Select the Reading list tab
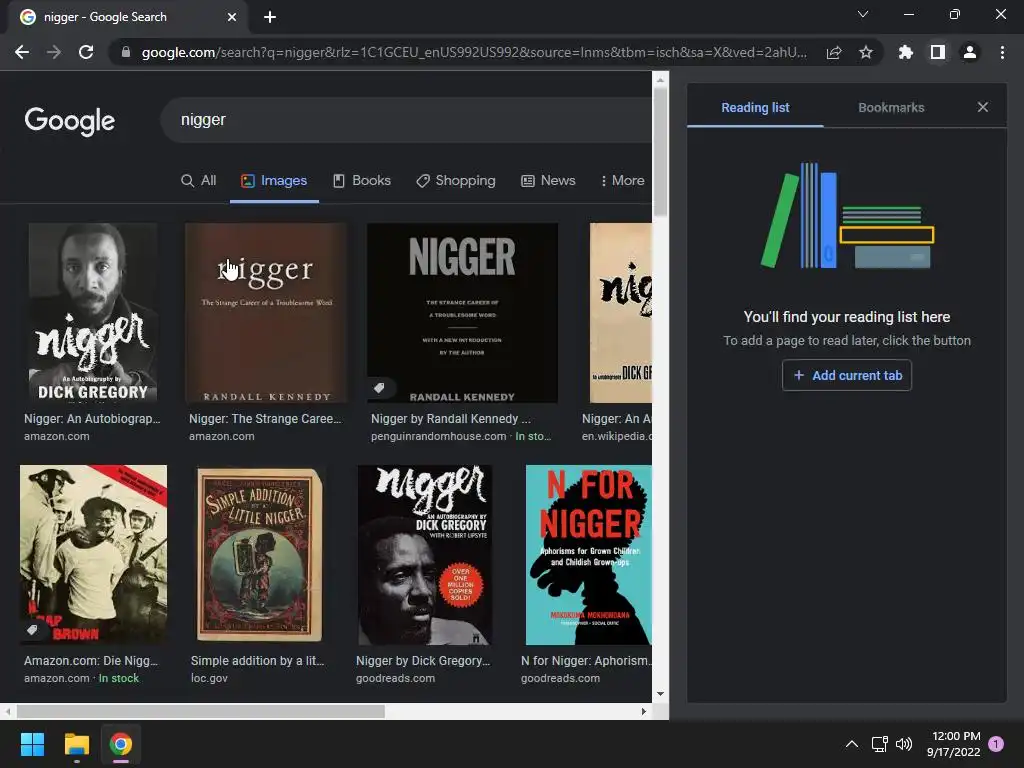 tap(755, 108)
